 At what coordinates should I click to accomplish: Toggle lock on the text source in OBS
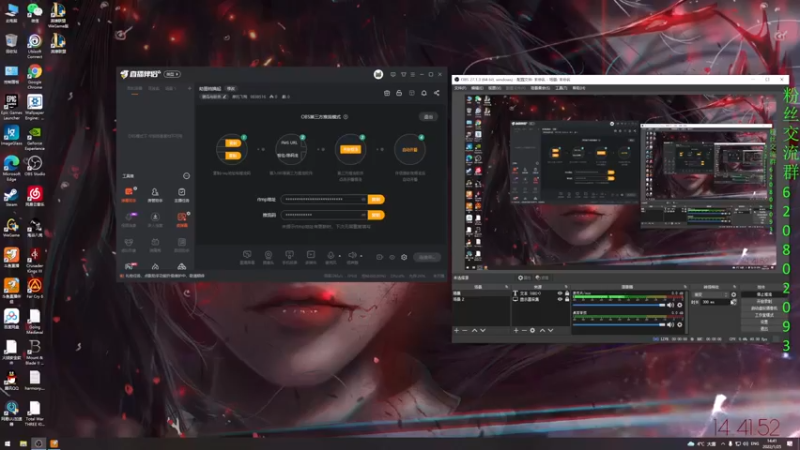tap(566, 293)
